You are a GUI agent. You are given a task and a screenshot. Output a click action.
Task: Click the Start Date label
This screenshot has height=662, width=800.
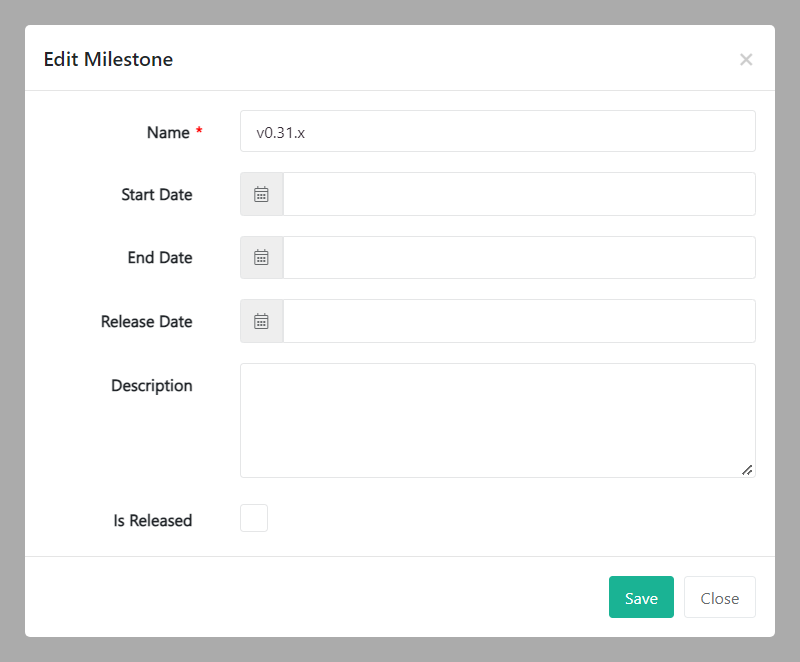pyautogui.click(x=156, y=195)
